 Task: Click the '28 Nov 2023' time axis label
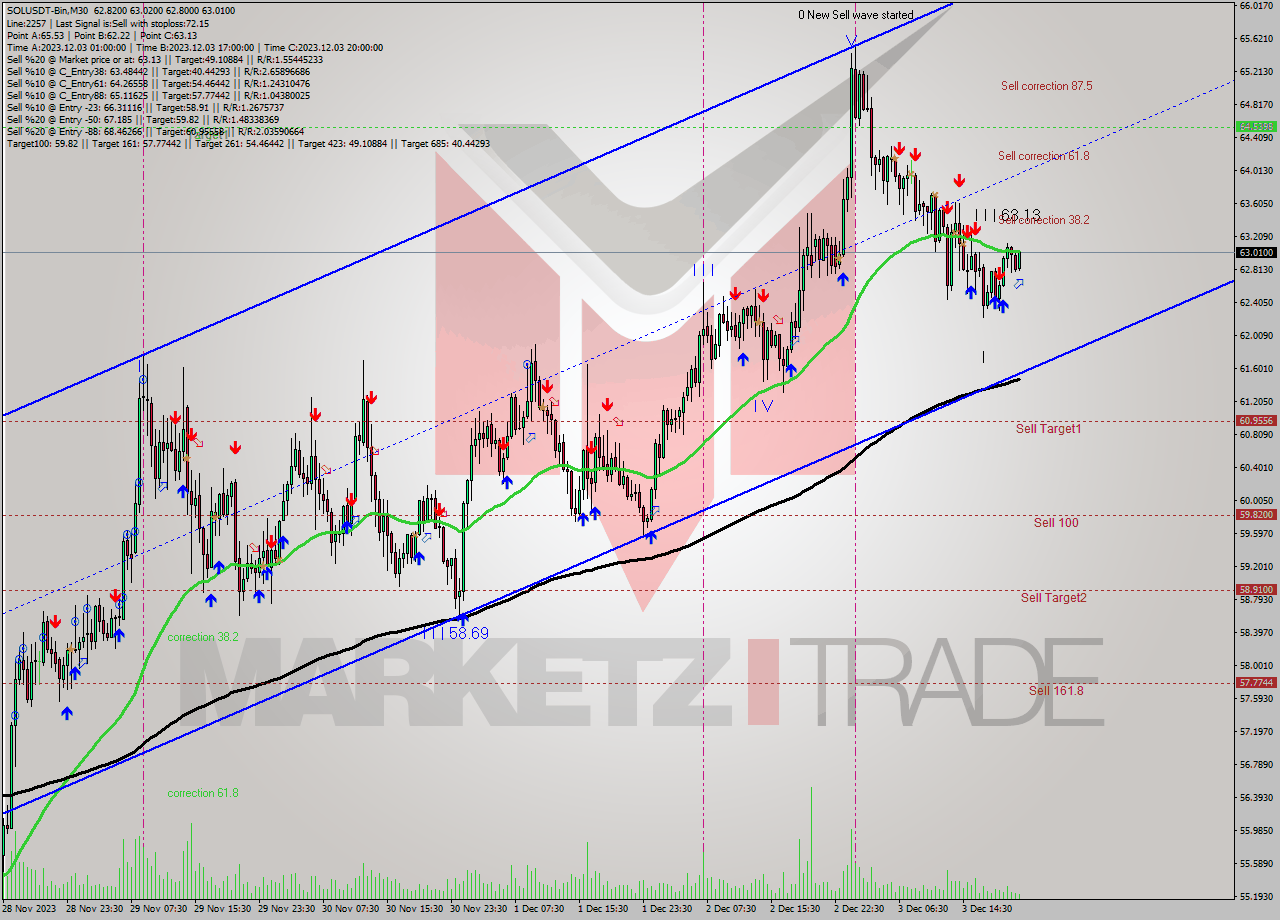[x=31, y=910]
